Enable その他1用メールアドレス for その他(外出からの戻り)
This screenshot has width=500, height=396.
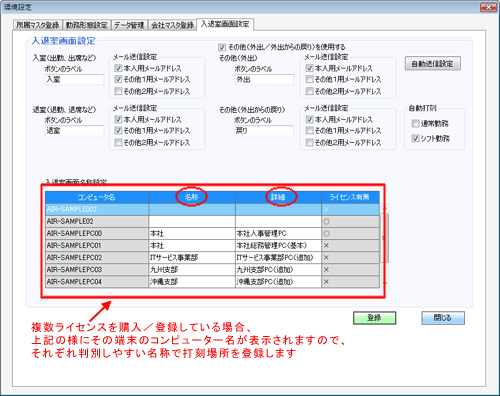pyautogui.click(x=309, y=130)
